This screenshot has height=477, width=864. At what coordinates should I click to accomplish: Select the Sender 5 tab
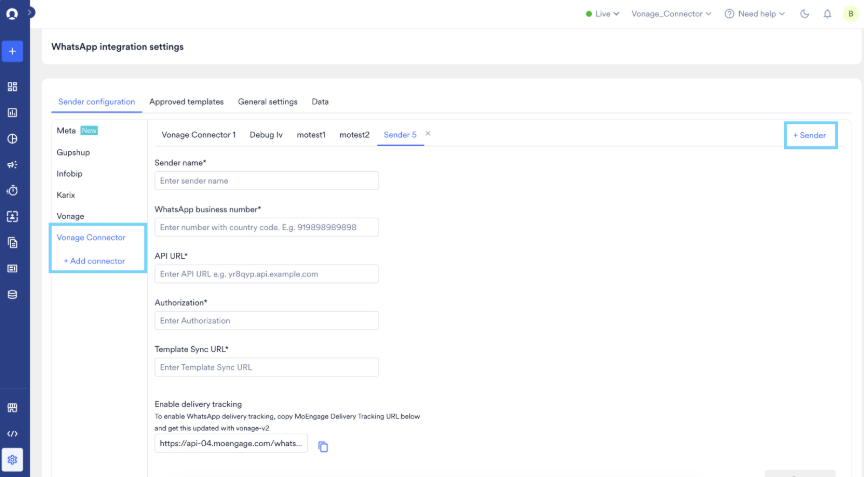pyautogui.click(x=400, y=135)
